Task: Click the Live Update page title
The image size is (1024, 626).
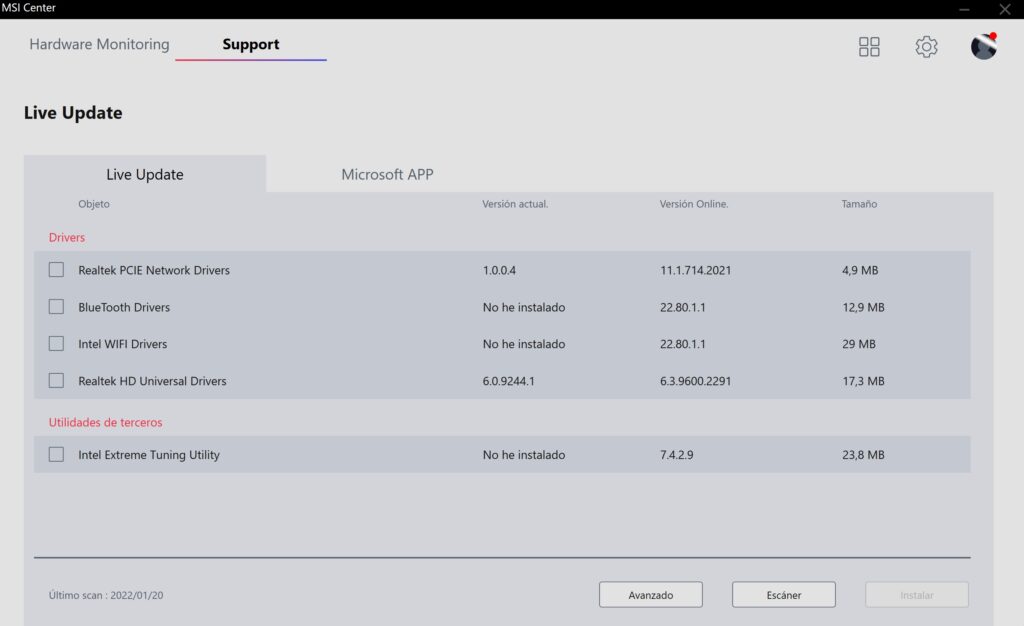Action: tap(73, 113)
